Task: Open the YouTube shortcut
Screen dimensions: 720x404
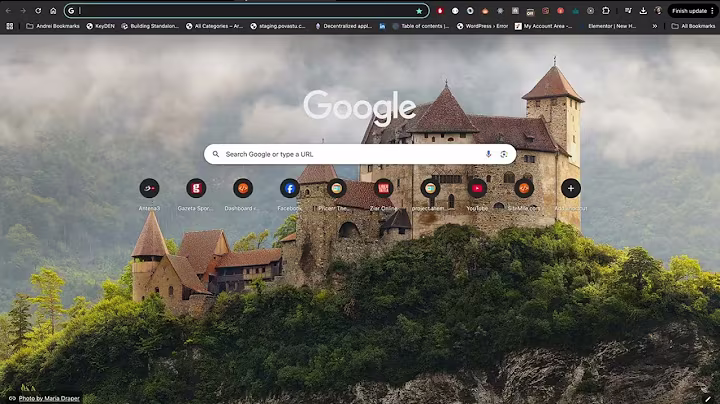Action: tap(477, 194)
